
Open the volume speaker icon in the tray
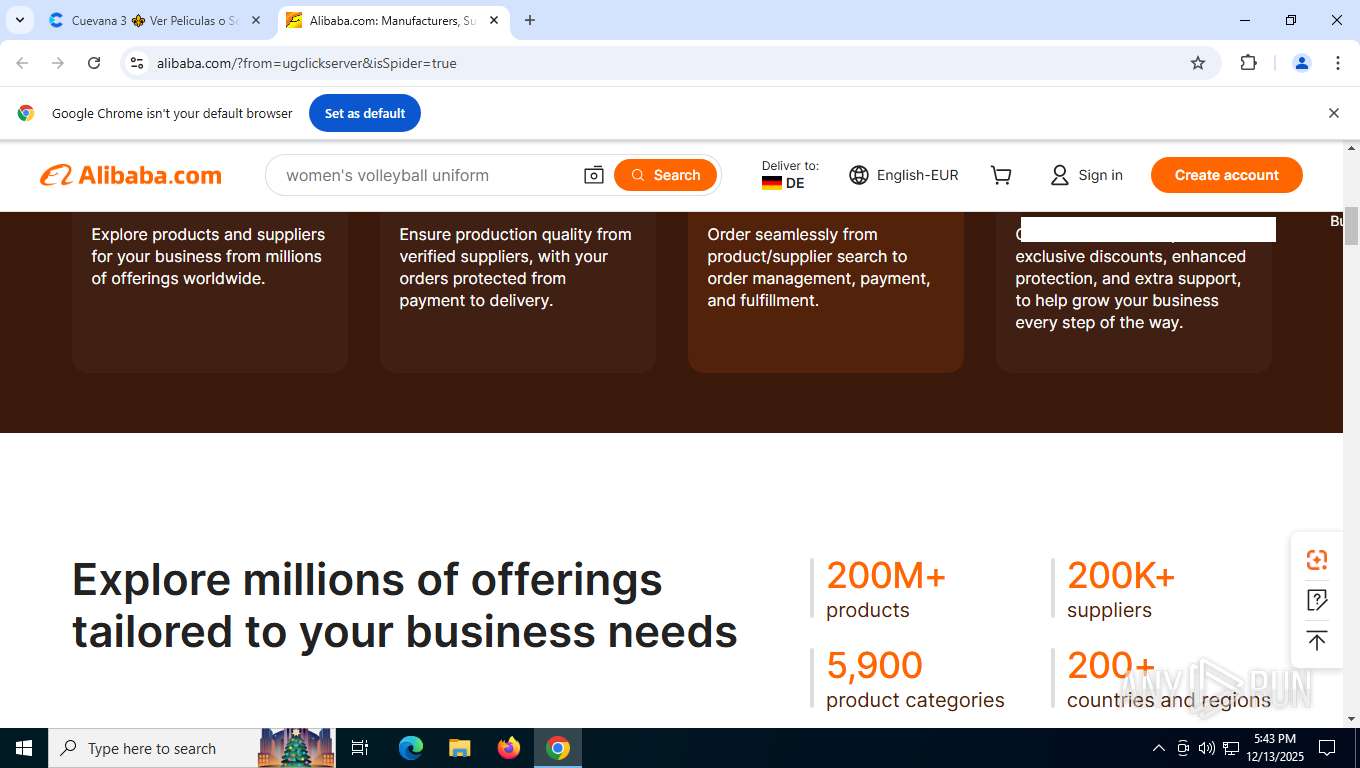coord(1207,748)
